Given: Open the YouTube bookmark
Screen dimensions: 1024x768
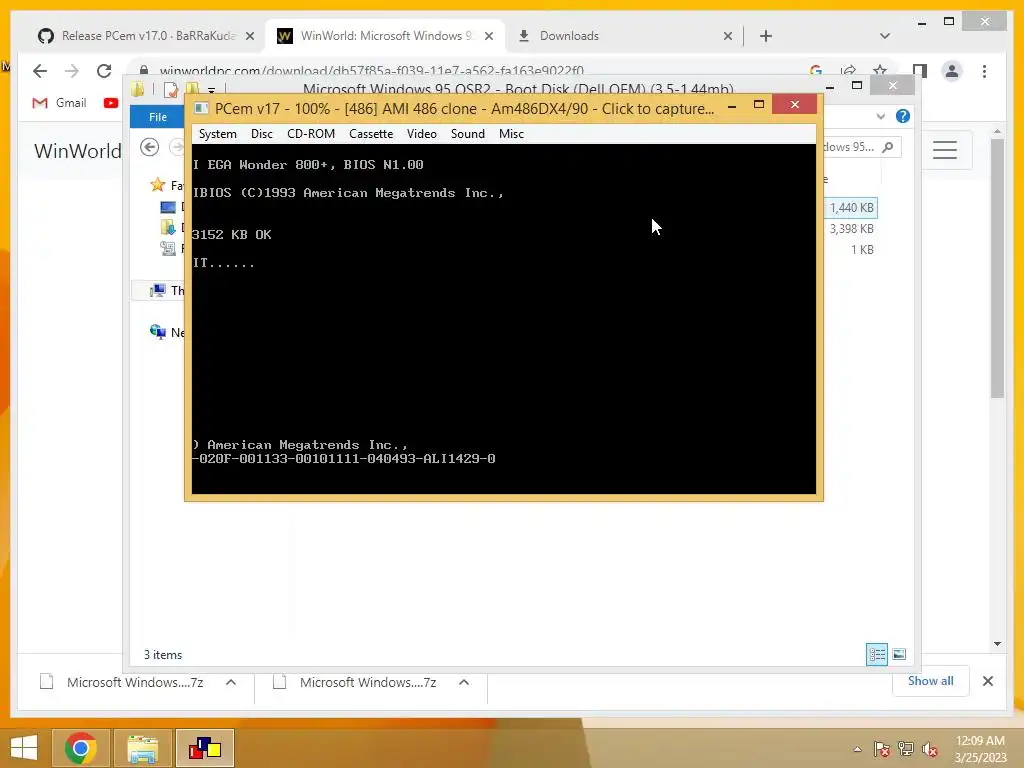Looking at the screenshot, I should pos(111,103).
